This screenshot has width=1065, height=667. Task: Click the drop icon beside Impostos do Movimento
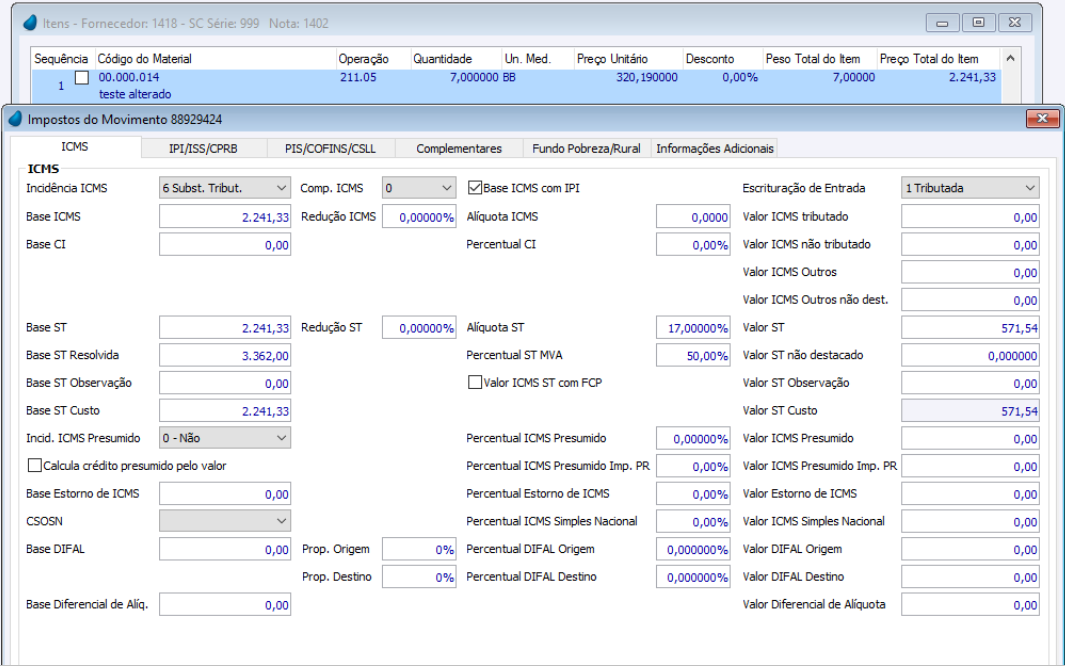pos(15,119)
